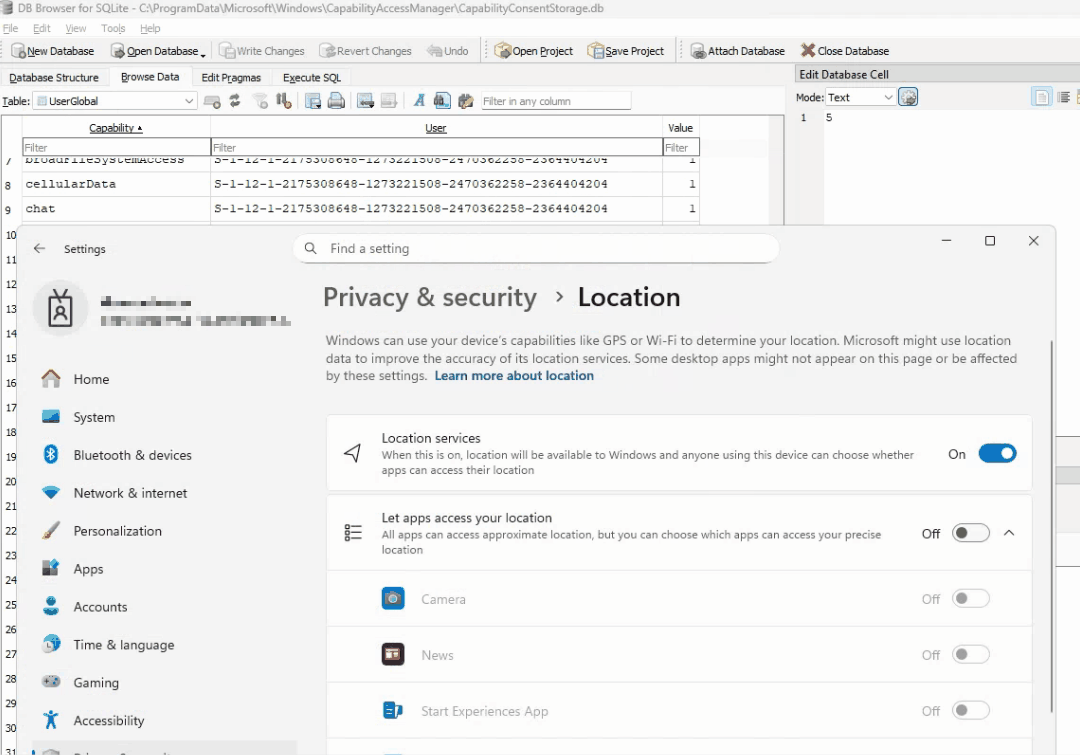Open the Table dropdown showing UserGlobal
Viewport: 1080px width, 755px height.
pos(115,101)
